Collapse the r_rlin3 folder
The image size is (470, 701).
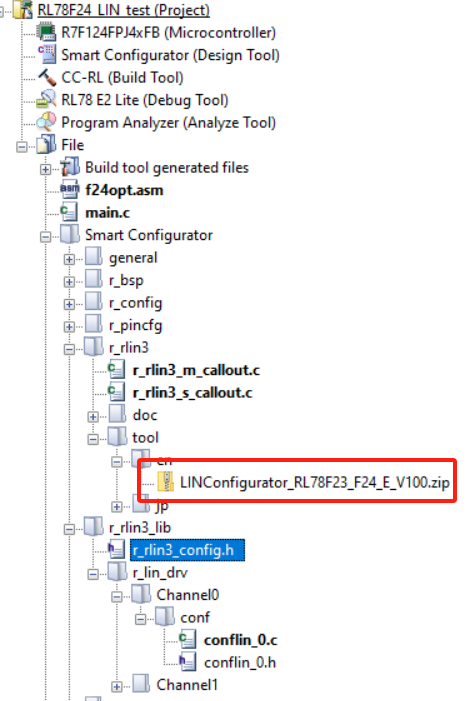pyautogui.click(x=69, y=349)
